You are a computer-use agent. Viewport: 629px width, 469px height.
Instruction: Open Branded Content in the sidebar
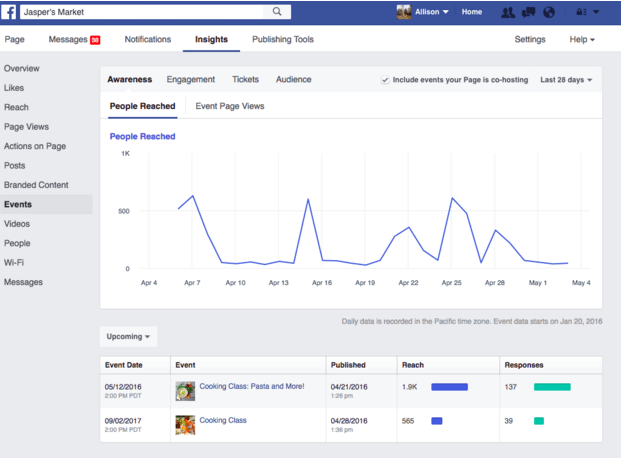pyautogui.click(x=36, y=185)
